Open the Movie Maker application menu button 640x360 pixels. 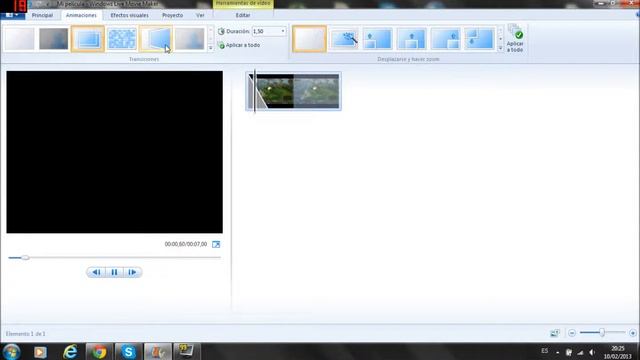tap(12, 15)
